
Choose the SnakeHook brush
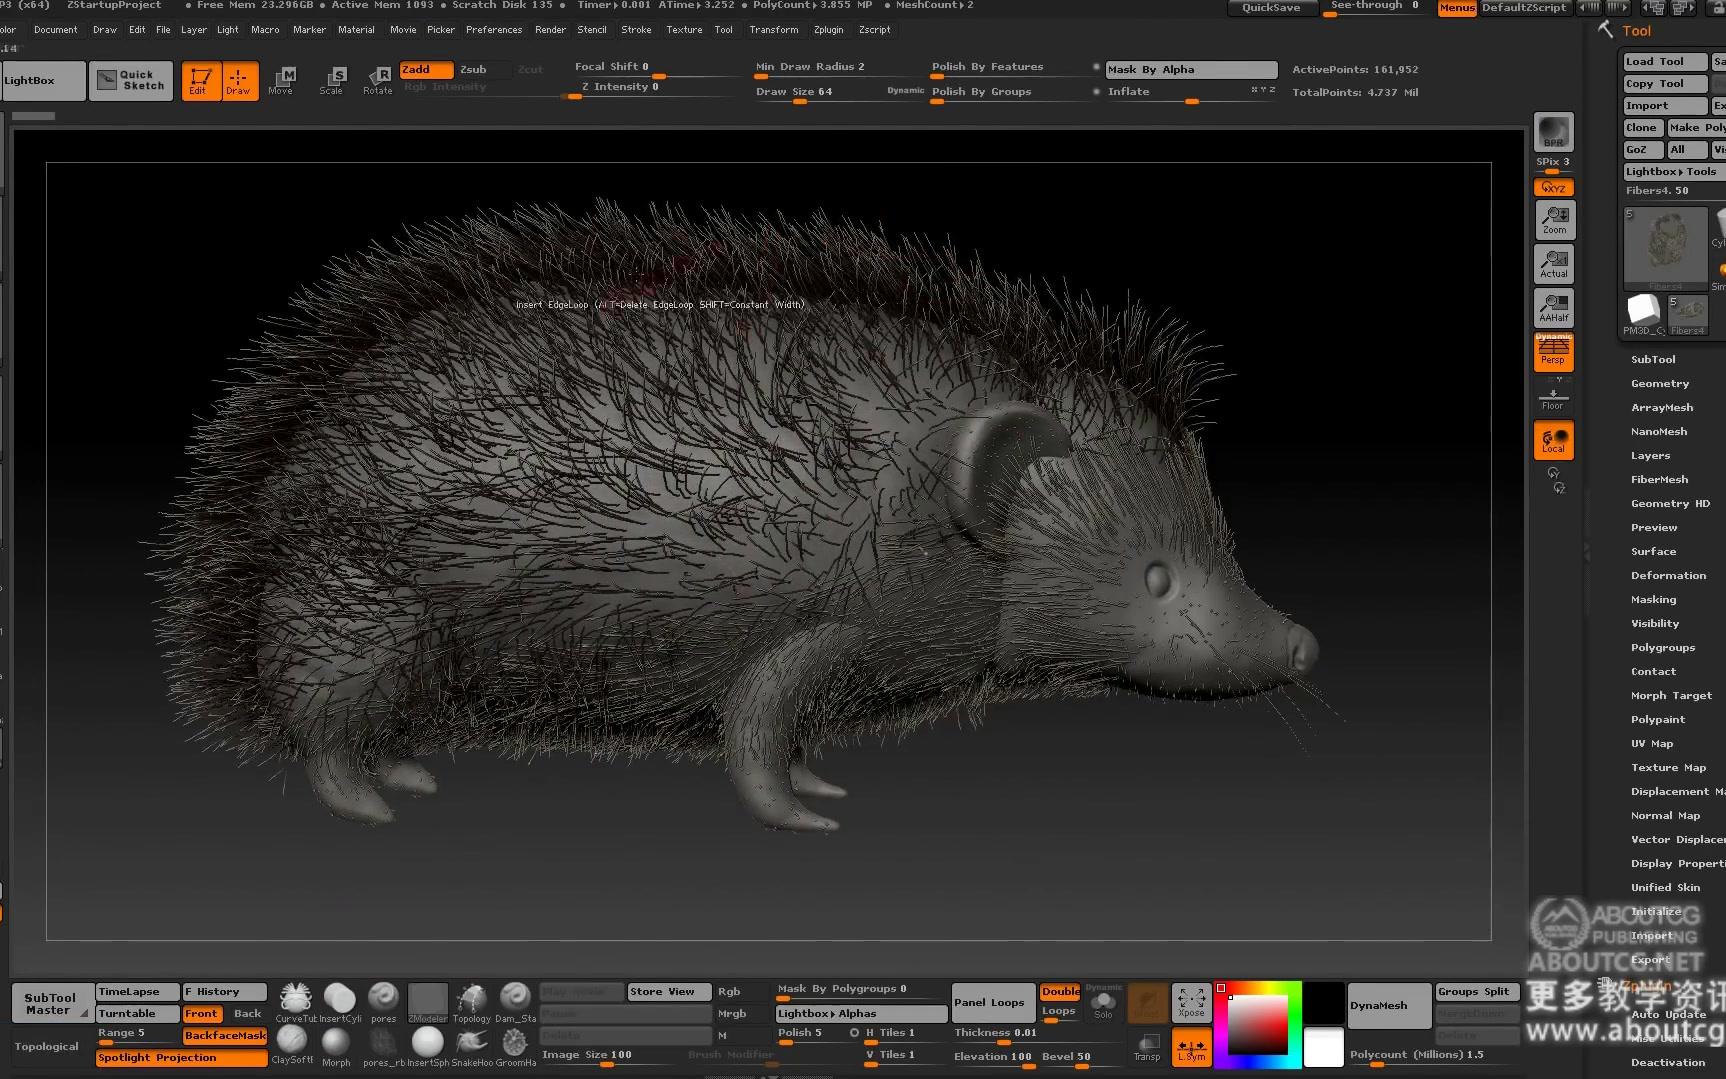coord(470,1042)
